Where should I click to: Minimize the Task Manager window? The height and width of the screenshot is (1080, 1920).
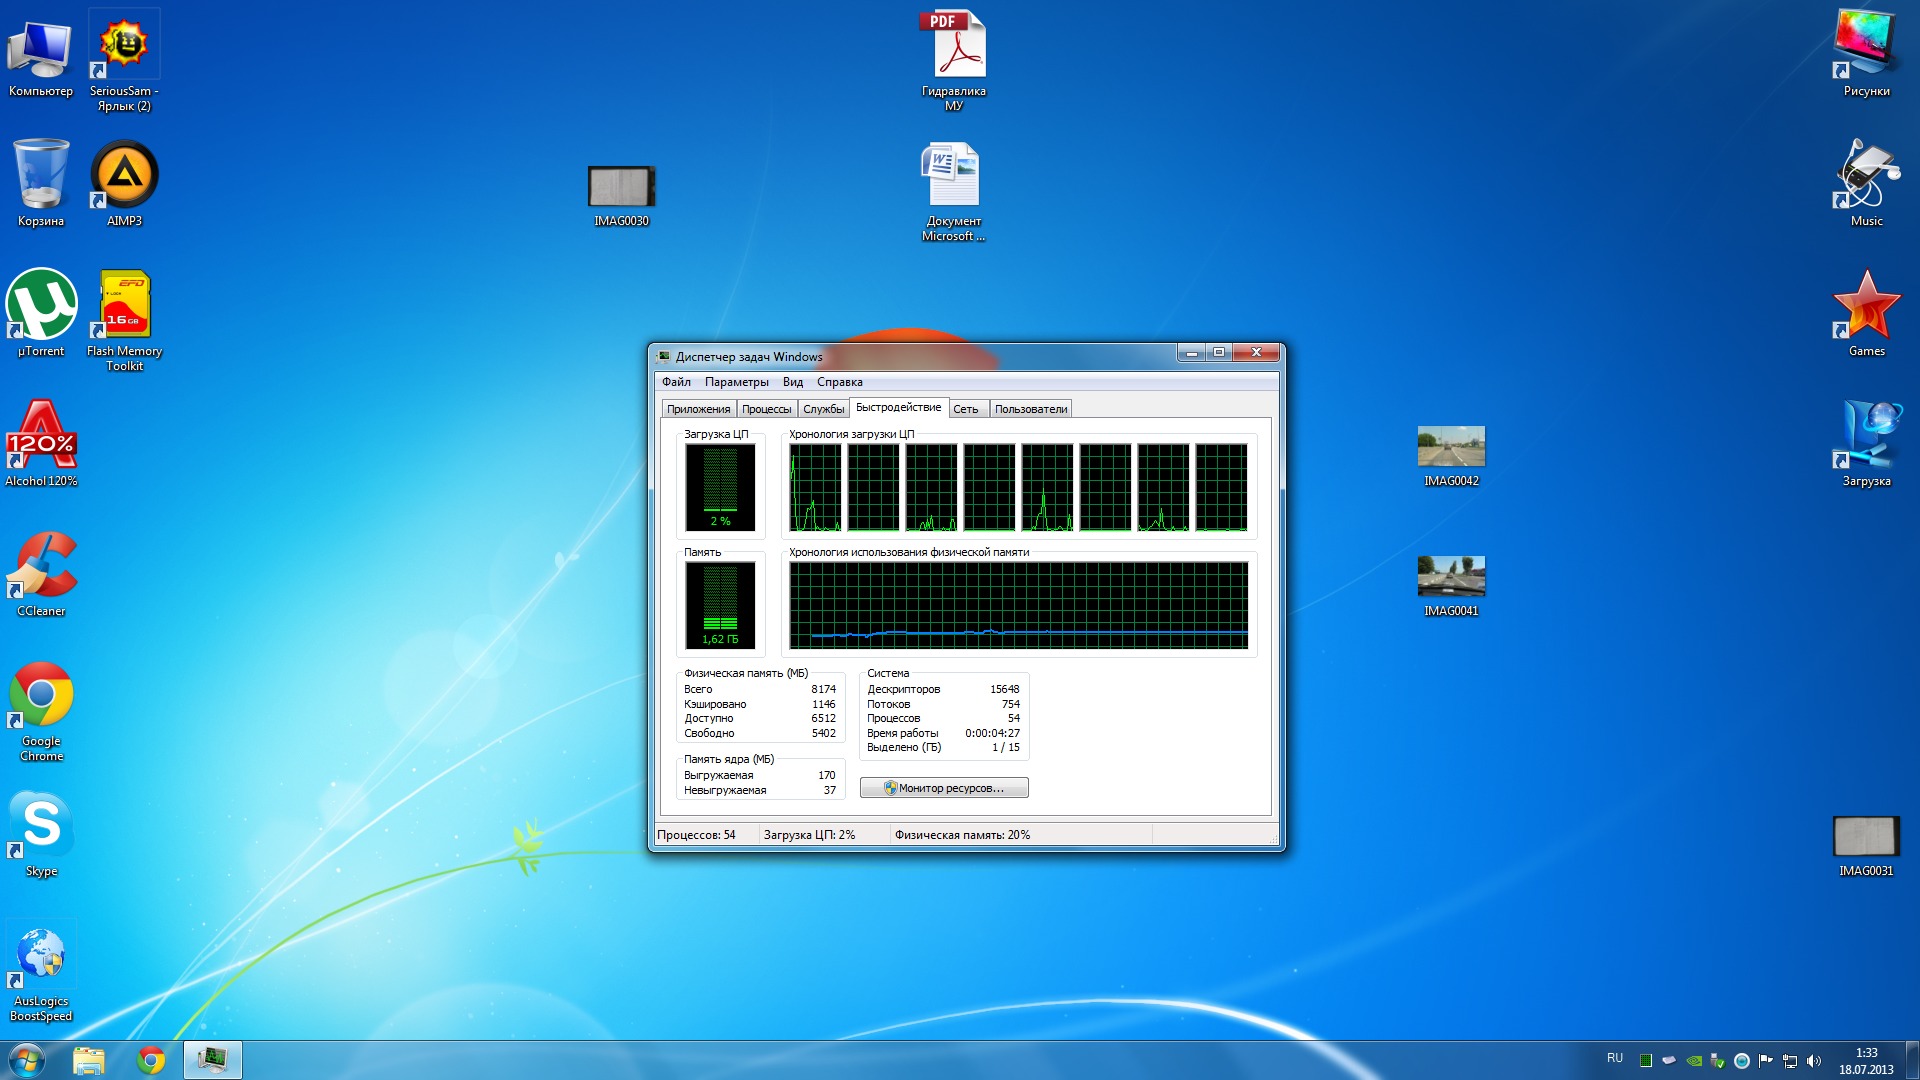point(1191,352)
